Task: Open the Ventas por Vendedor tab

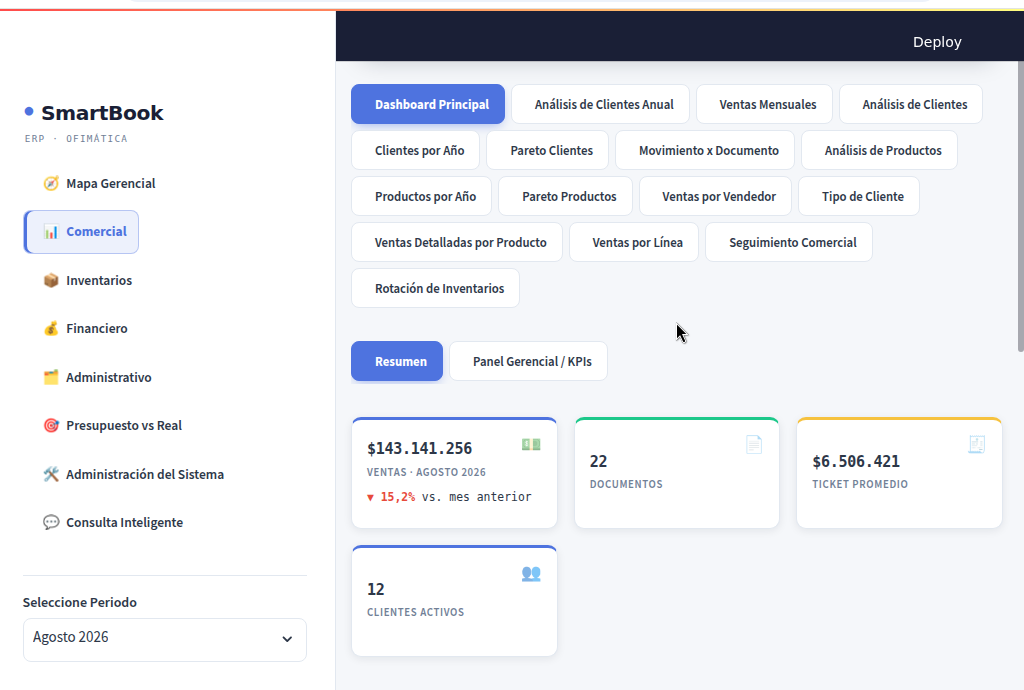Action: click(716, 196)
